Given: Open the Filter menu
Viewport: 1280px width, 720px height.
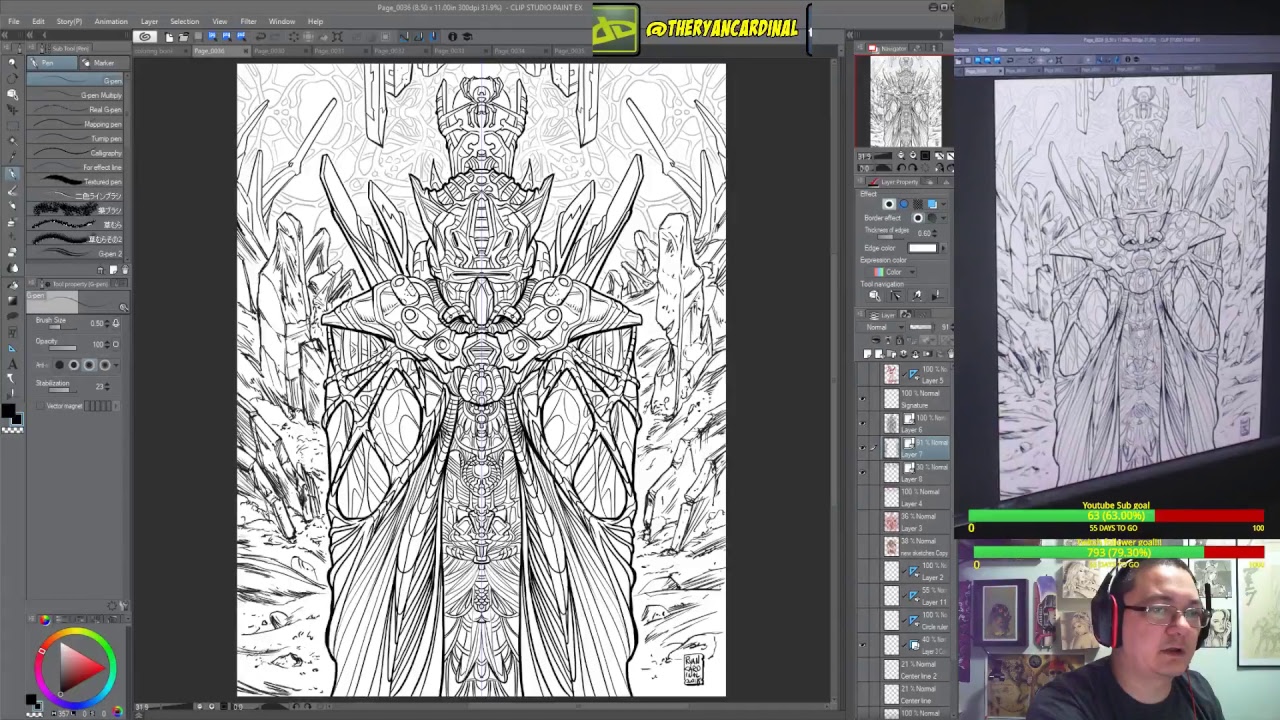Looking at the screenshot, I should pos(248,21).
